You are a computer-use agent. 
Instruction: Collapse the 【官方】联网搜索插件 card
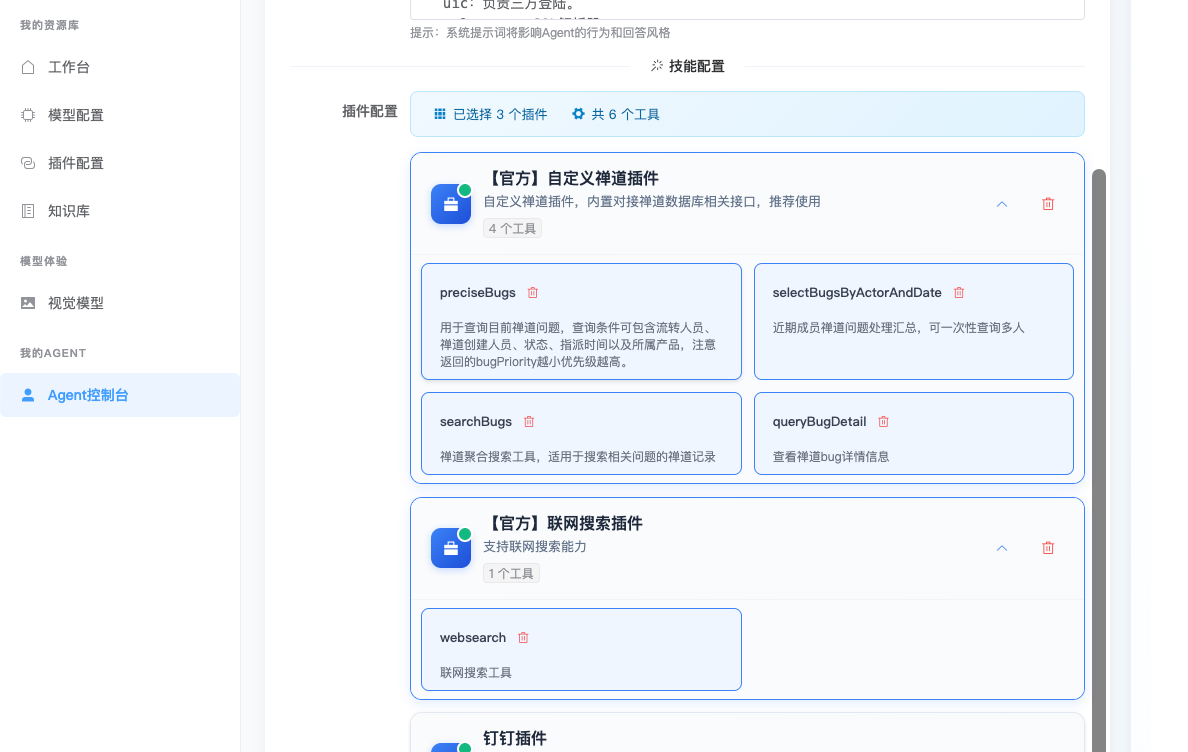click(x=1002, y=548)
